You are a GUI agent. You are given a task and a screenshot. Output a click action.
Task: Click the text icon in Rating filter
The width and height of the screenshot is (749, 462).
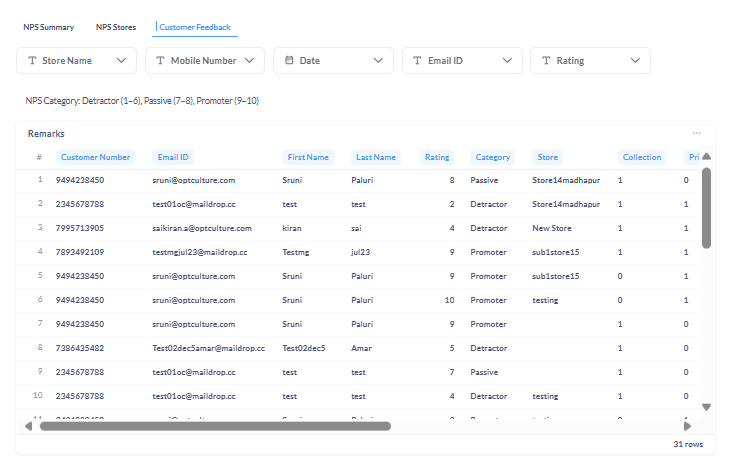click(x=546, y=61)
